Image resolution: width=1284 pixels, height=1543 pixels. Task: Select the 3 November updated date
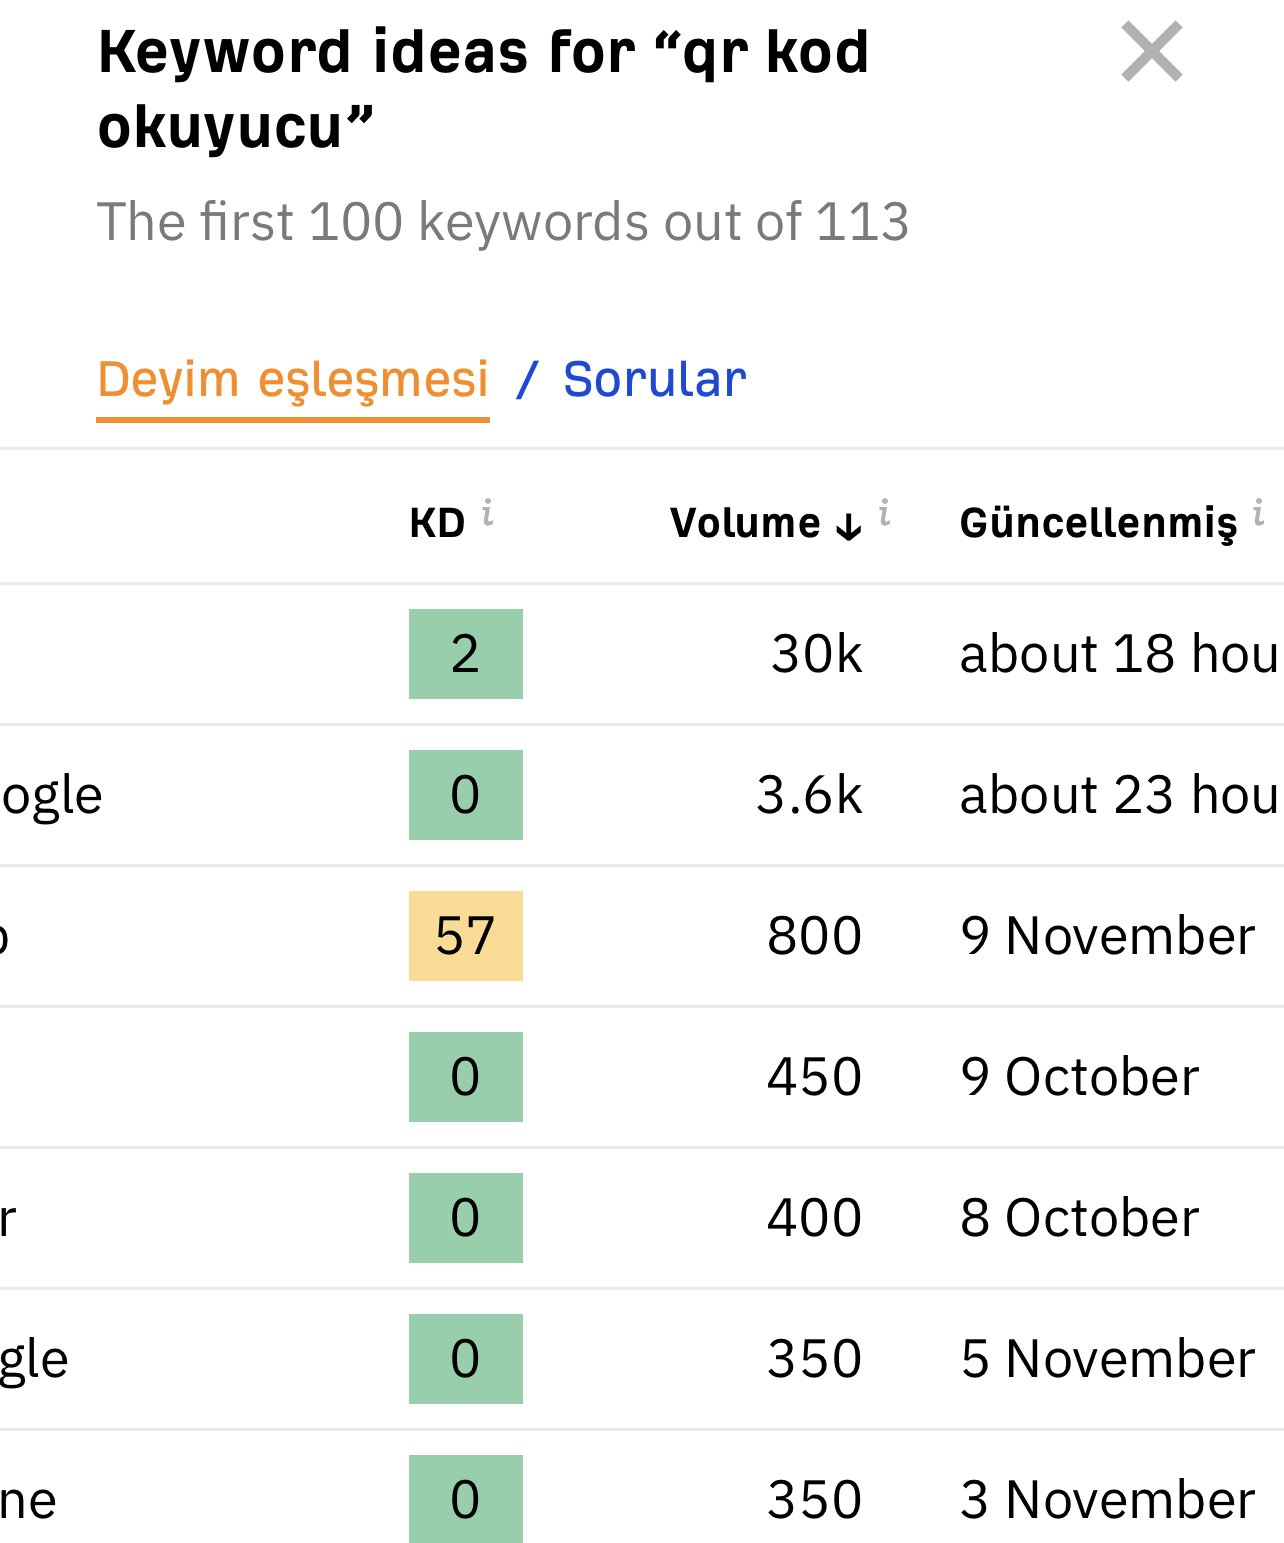[x=1108, y=1500]
